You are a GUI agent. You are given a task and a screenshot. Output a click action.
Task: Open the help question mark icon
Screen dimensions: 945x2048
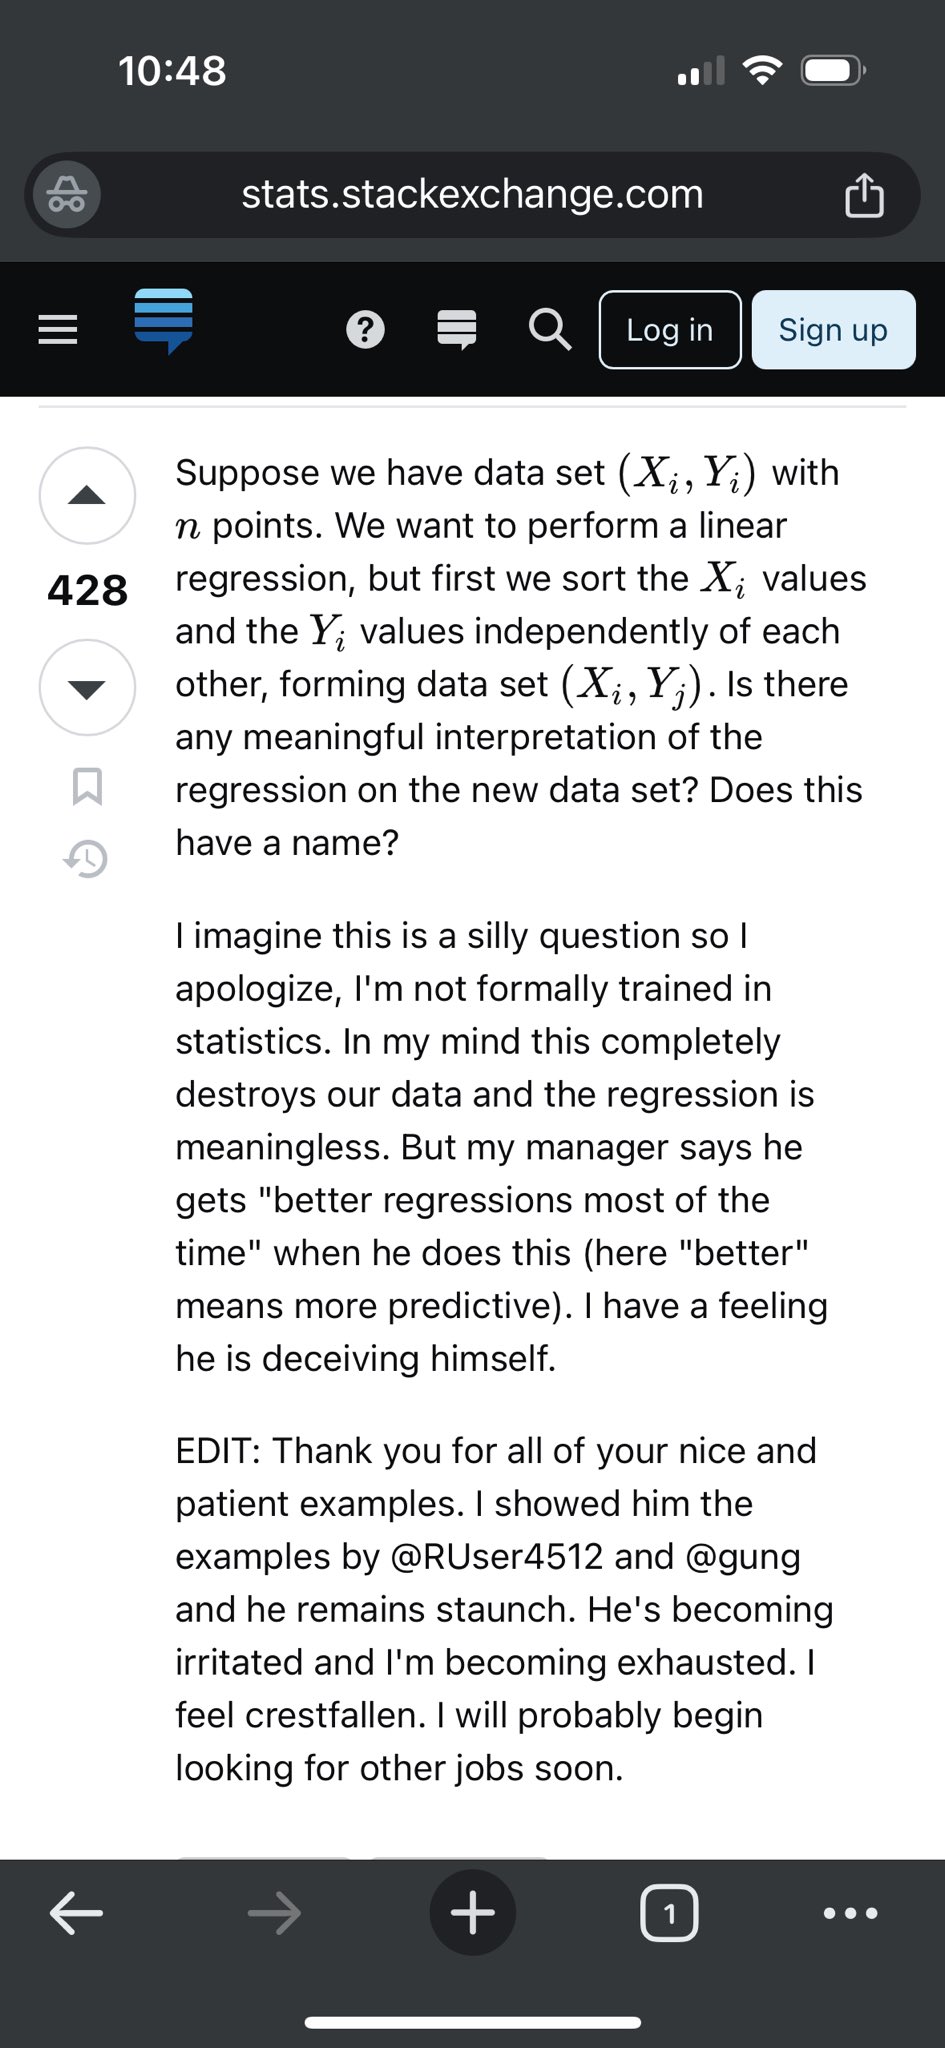(365, 329)
